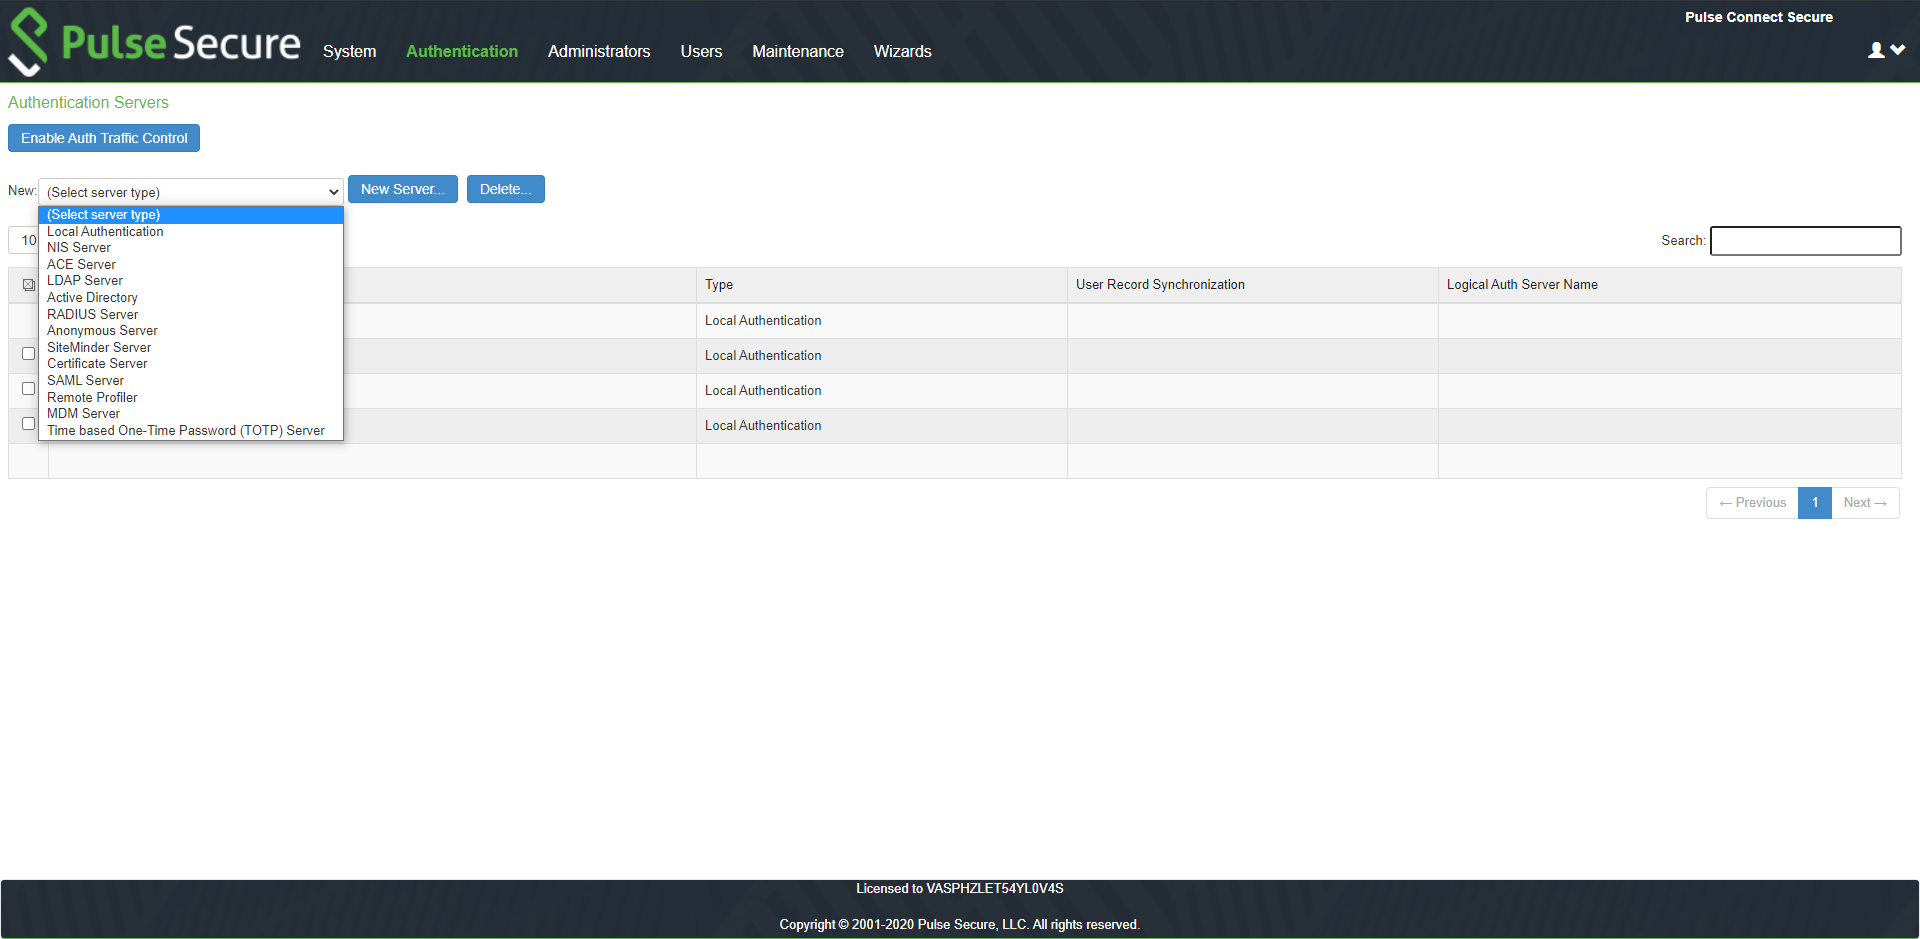Choose ACE Server option
Image resolution: width=1920 pixels, height=939 pixels.
[191, 264]
